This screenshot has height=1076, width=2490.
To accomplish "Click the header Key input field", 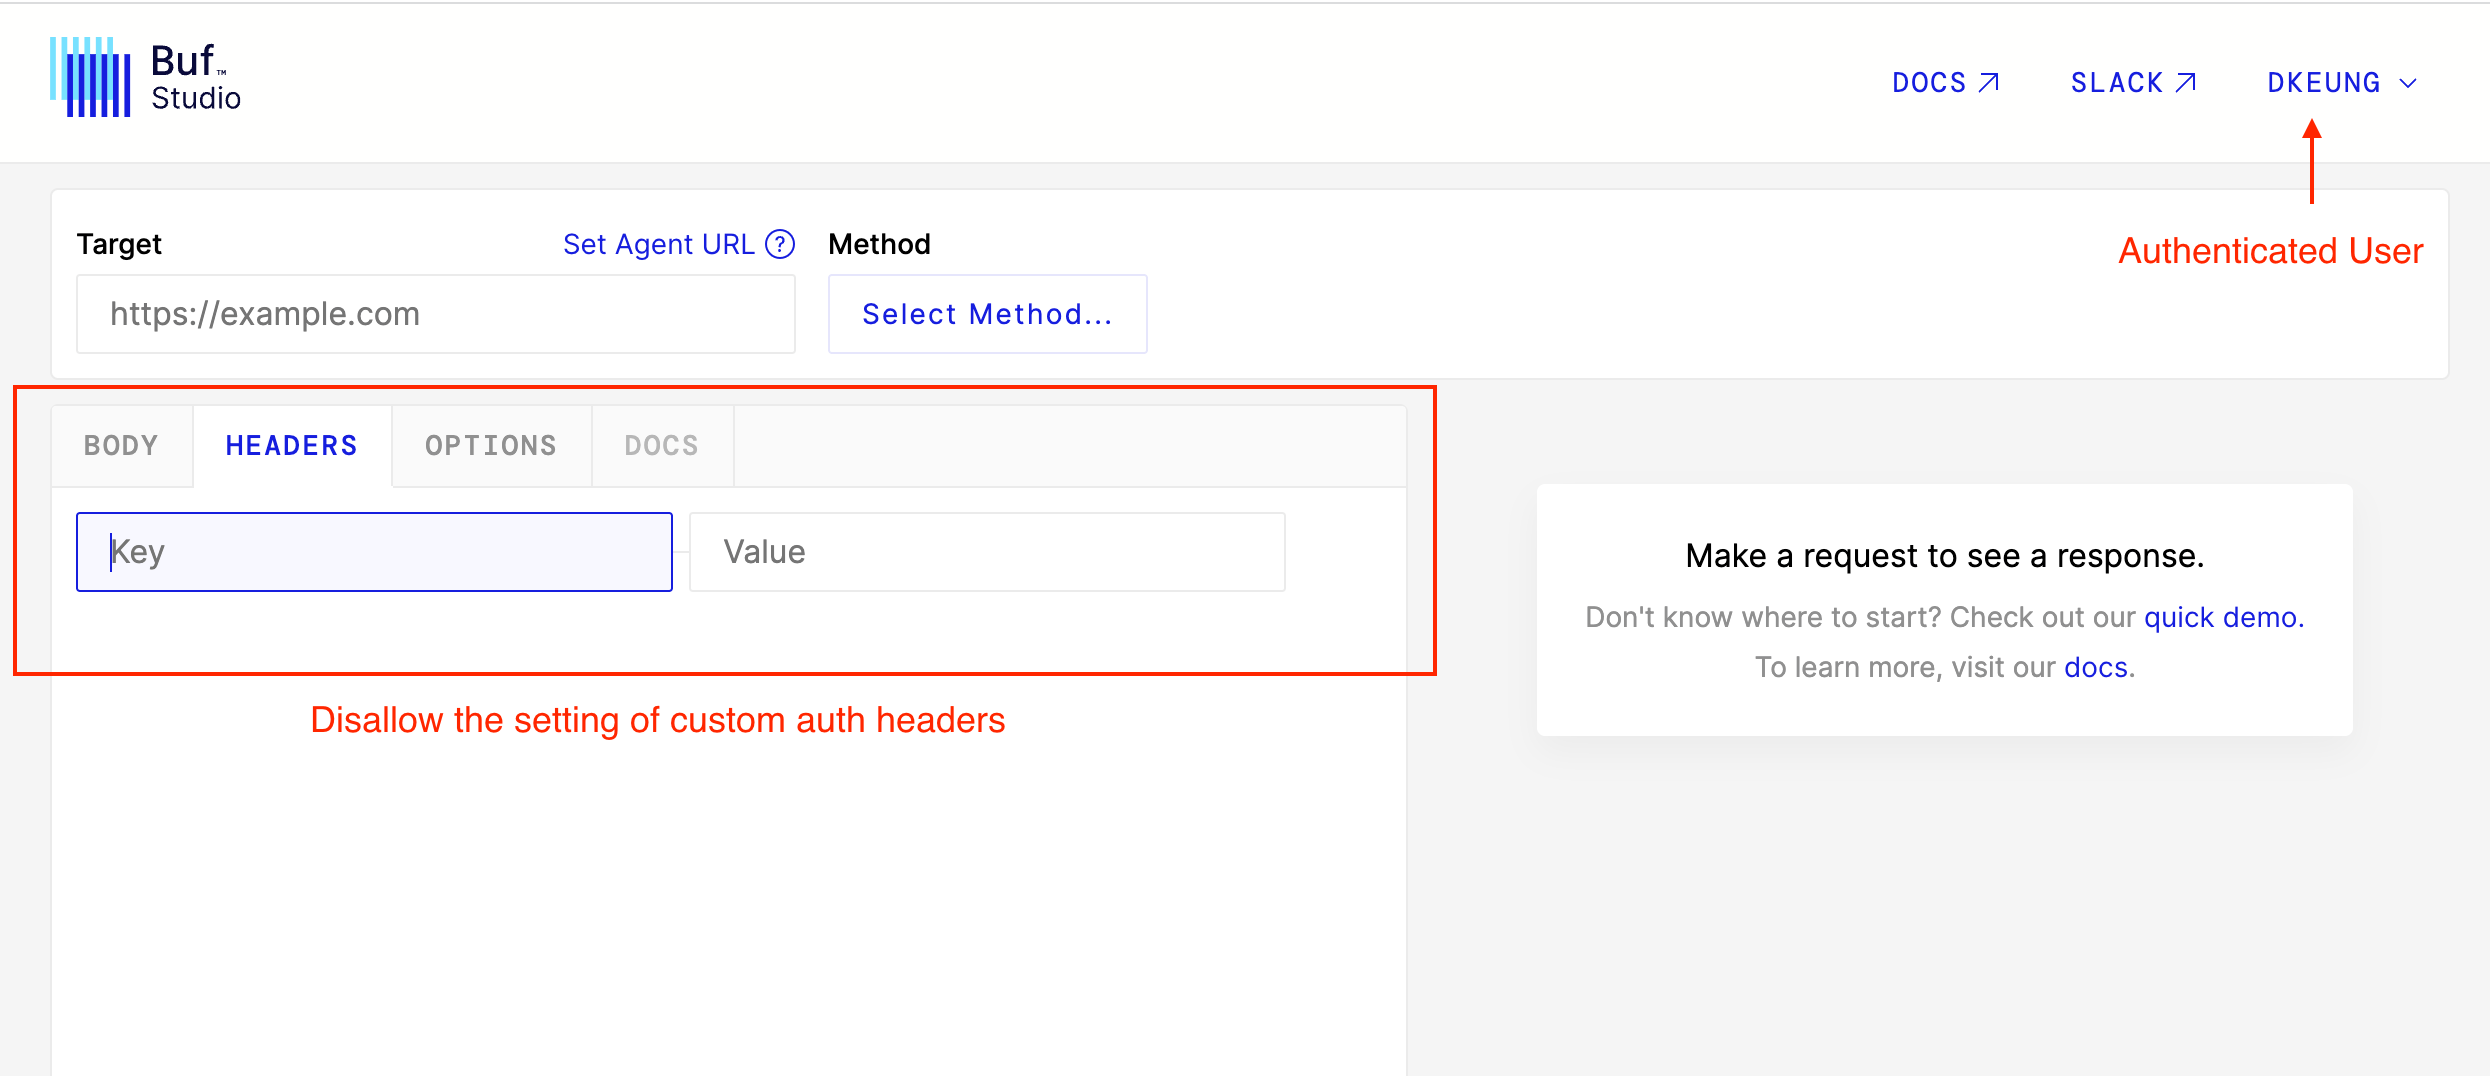I will [374, 552].
